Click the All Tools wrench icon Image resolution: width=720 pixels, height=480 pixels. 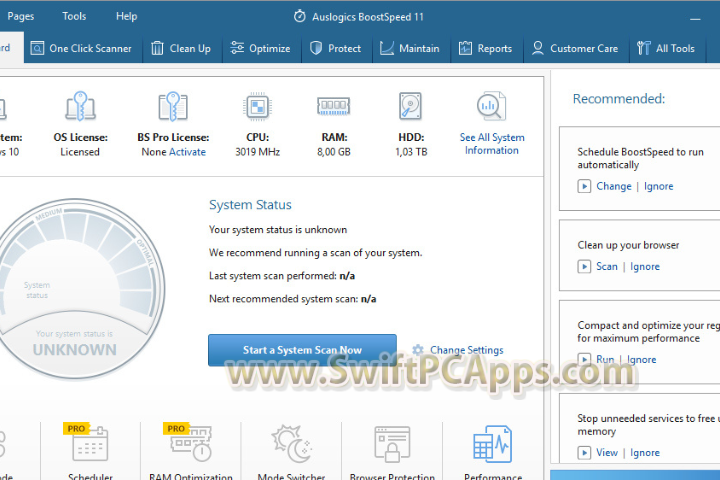pos(643,48)
